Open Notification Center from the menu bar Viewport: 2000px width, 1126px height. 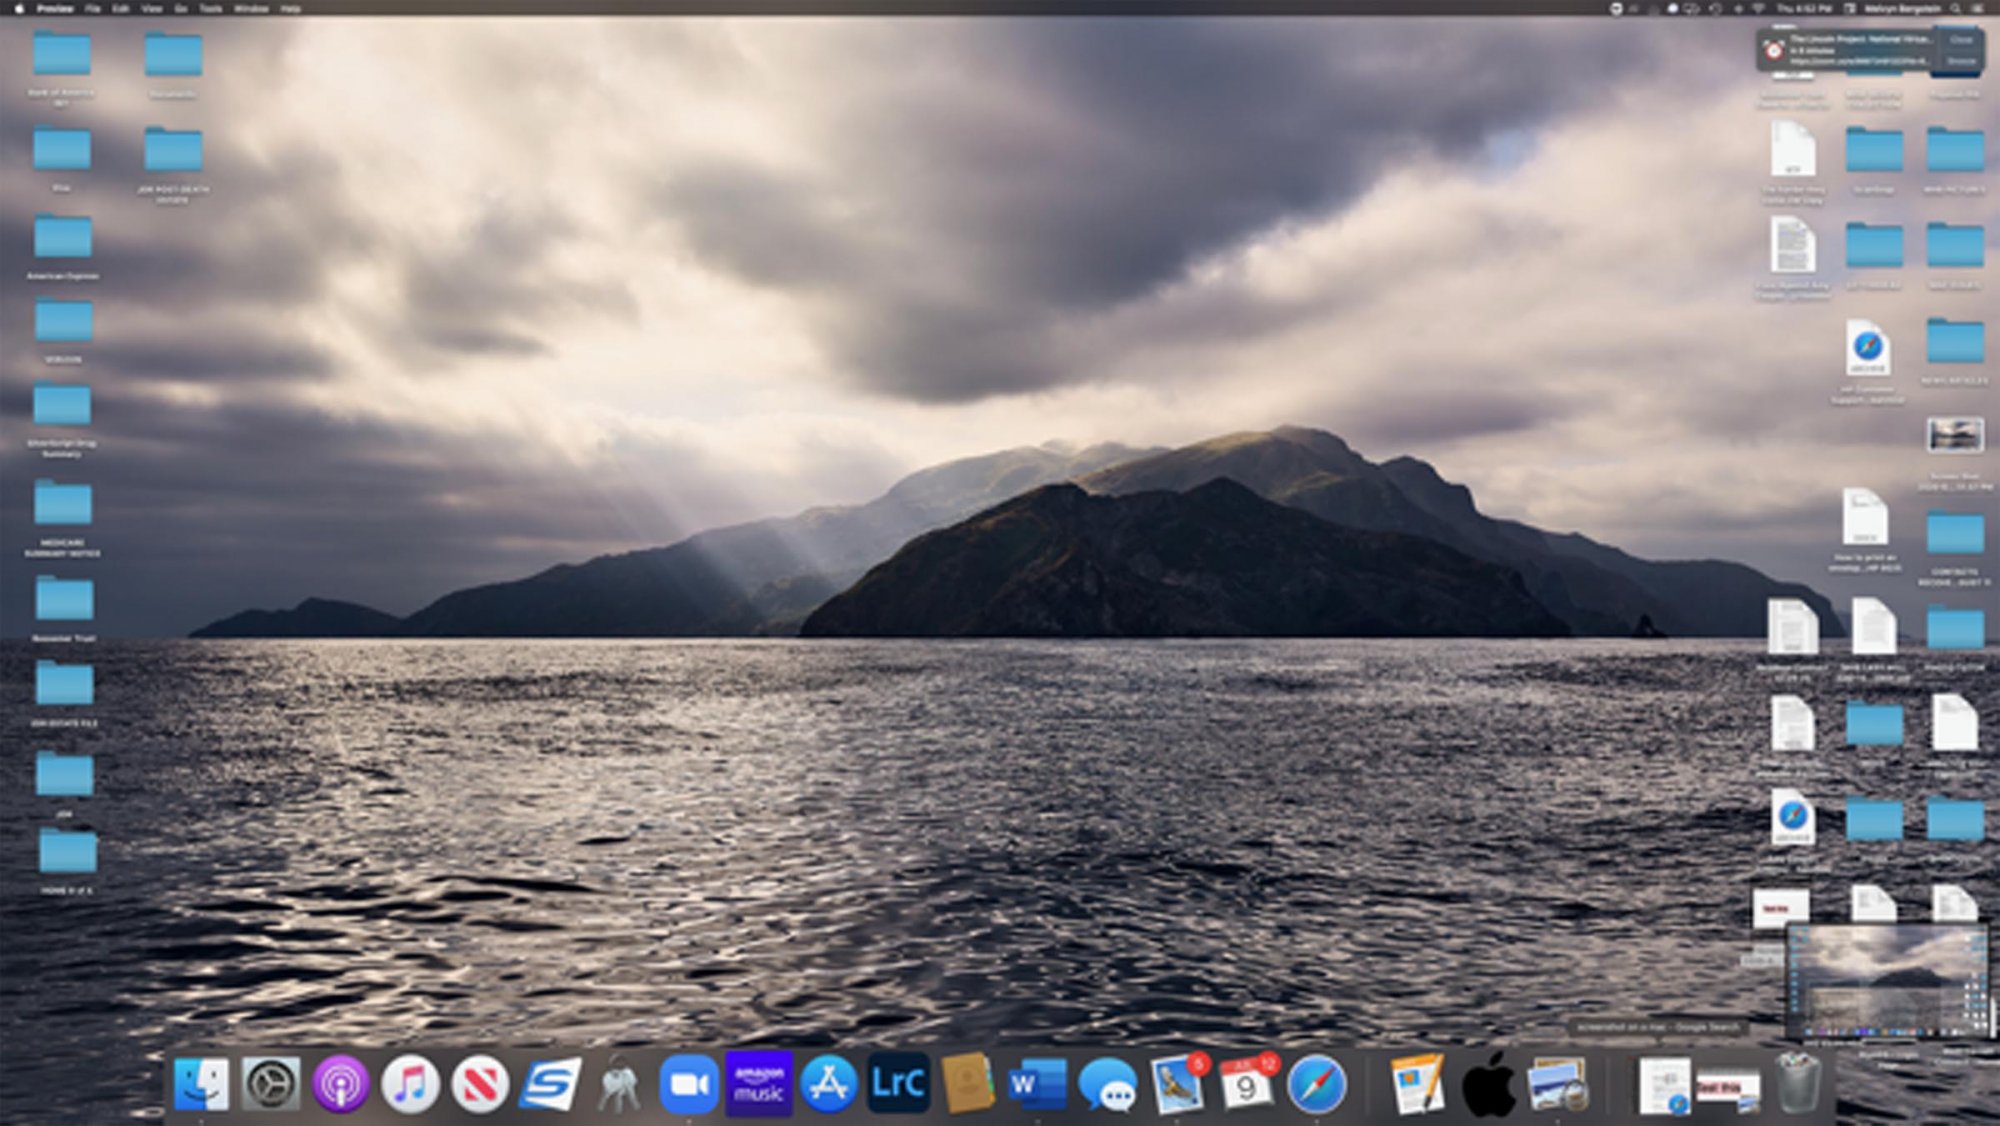[x=1977, y=8]
